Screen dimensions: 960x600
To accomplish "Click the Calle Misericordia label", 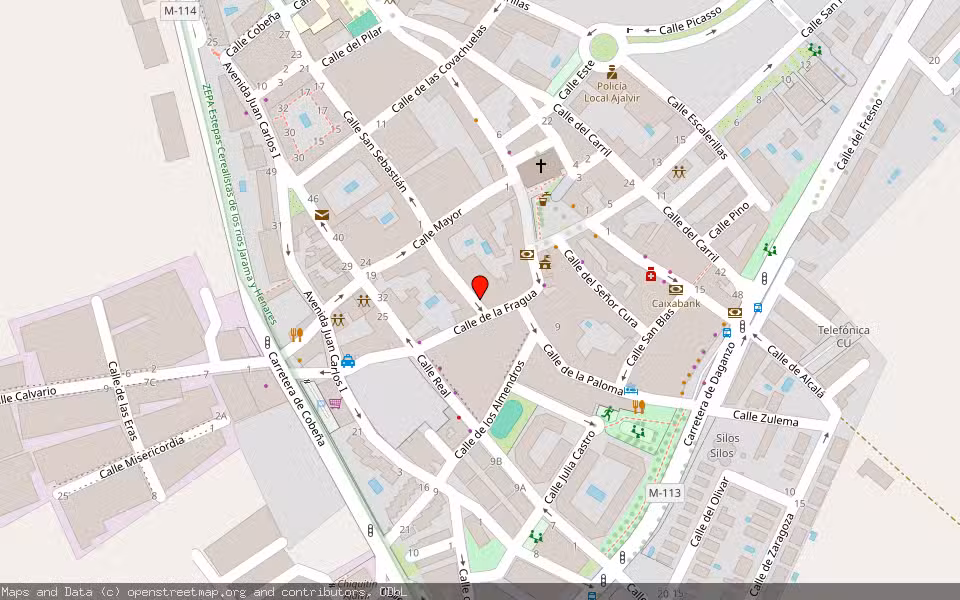I will [142, 457].
